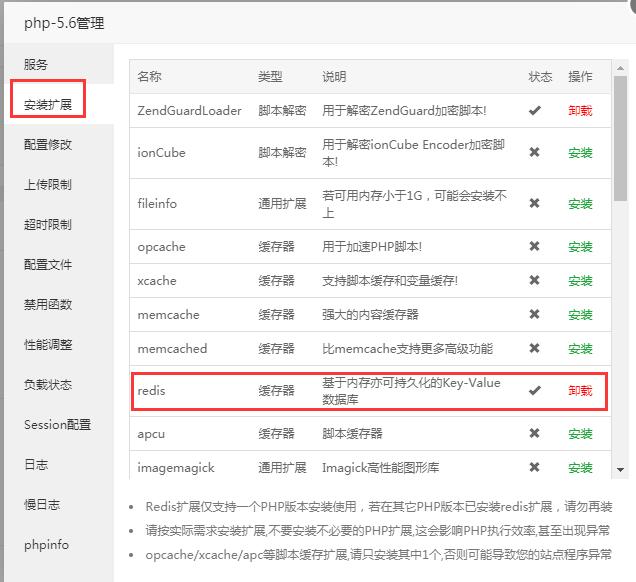Click the xcache not-installed X icon
The height and width of the screenshot is (582, 636).
tap(534, 281)
